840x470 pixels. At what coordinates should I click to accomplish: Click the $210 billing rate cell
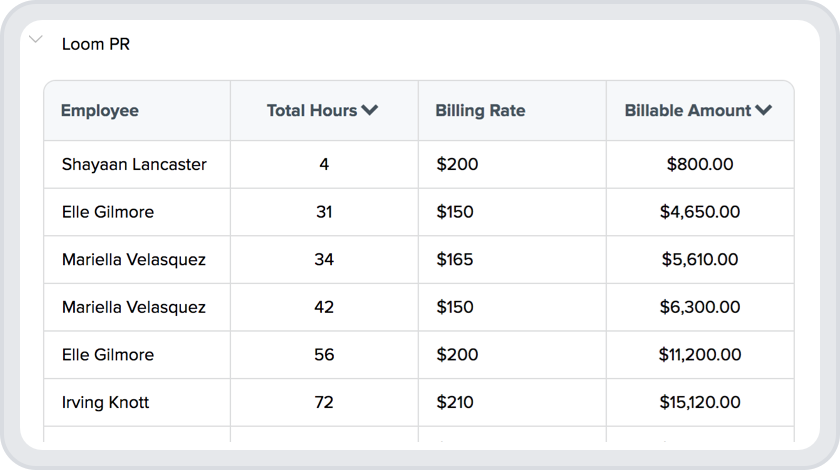point(455,403)
